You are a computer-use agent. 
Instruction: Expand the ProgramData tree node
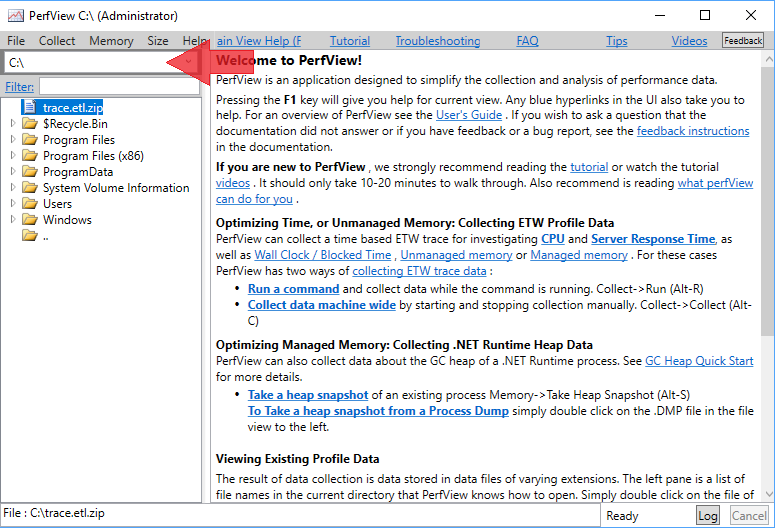[x=13, y=171]
